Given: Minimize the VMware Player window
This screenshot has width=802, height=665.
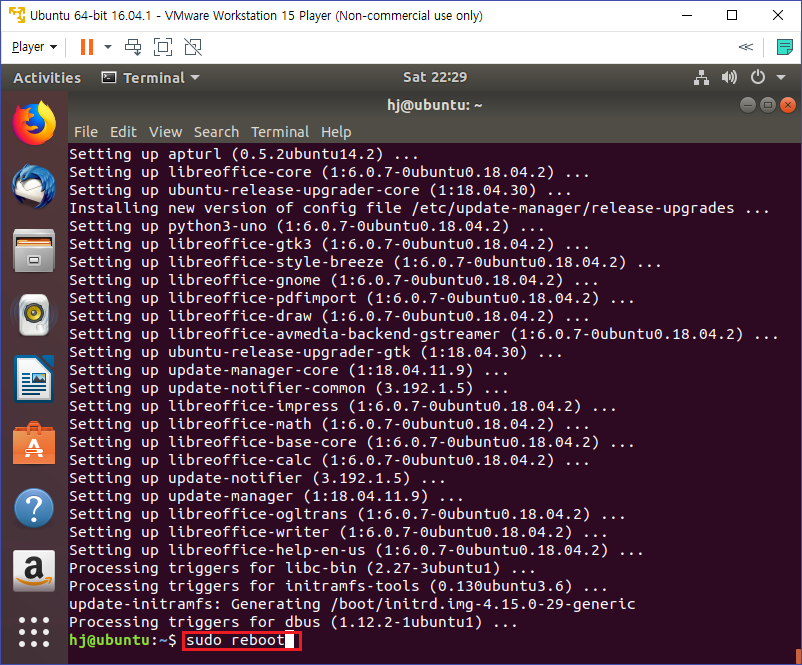Looking at the screenshot, I should coord(687,15).
